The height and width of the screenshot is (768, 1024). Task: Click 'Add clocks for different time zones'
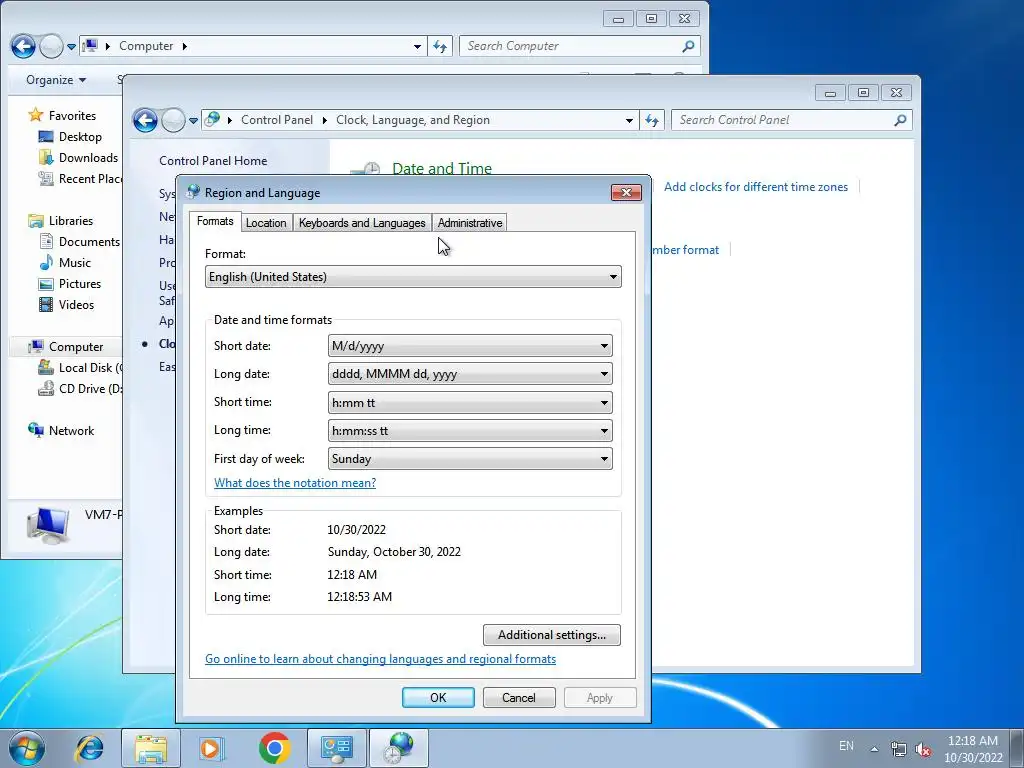coord(756,187)
